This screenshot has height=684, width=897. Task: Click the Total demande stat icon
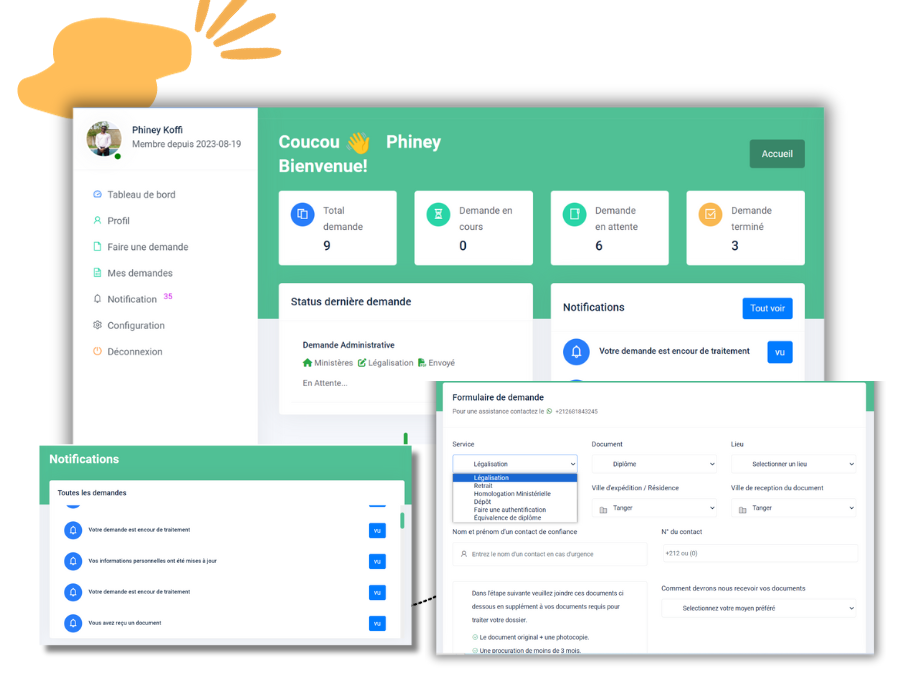(x=302, y=214)
